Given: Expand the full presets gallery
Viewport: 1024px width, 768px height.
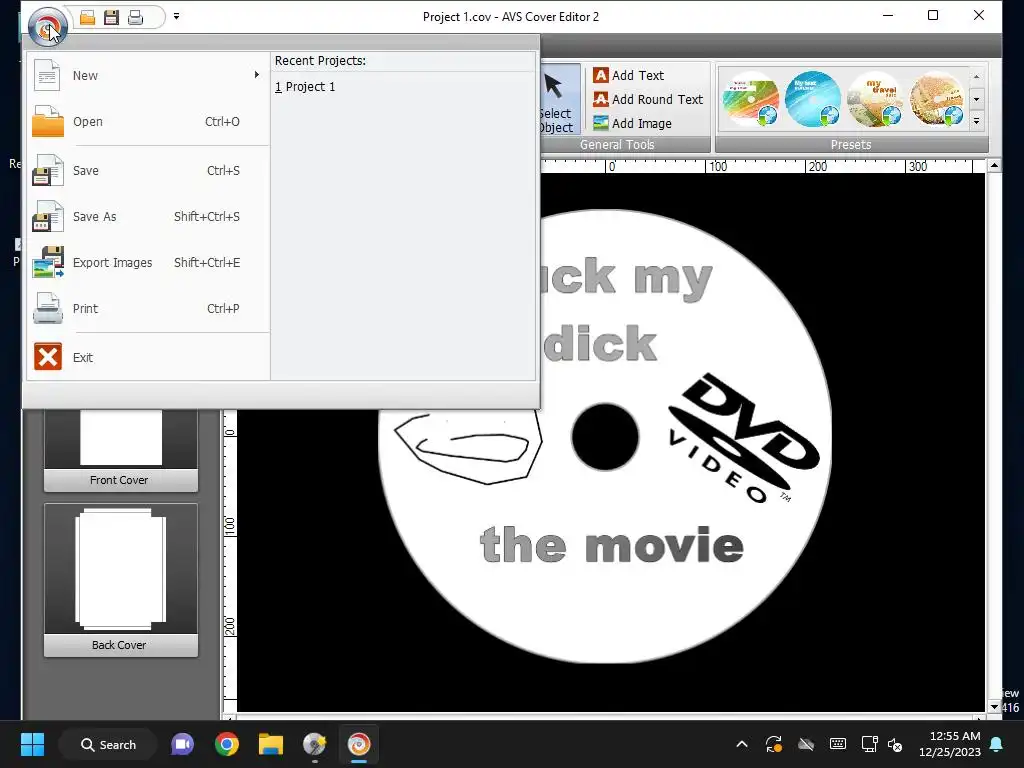Looking at the screenshot, I should click(976, 121).
